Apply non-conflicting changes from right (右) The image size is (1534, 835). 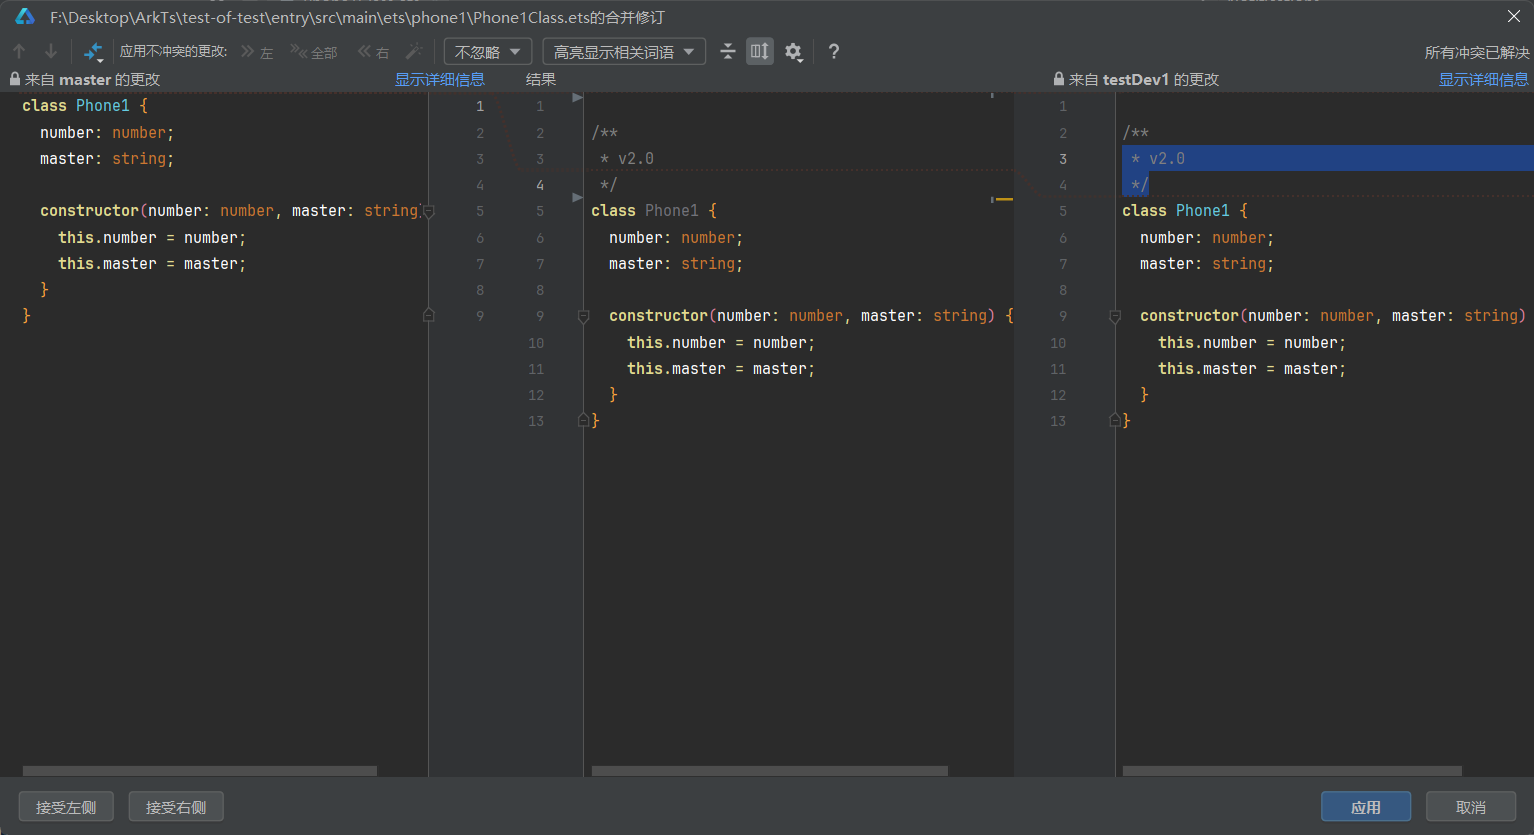point(374,52)
